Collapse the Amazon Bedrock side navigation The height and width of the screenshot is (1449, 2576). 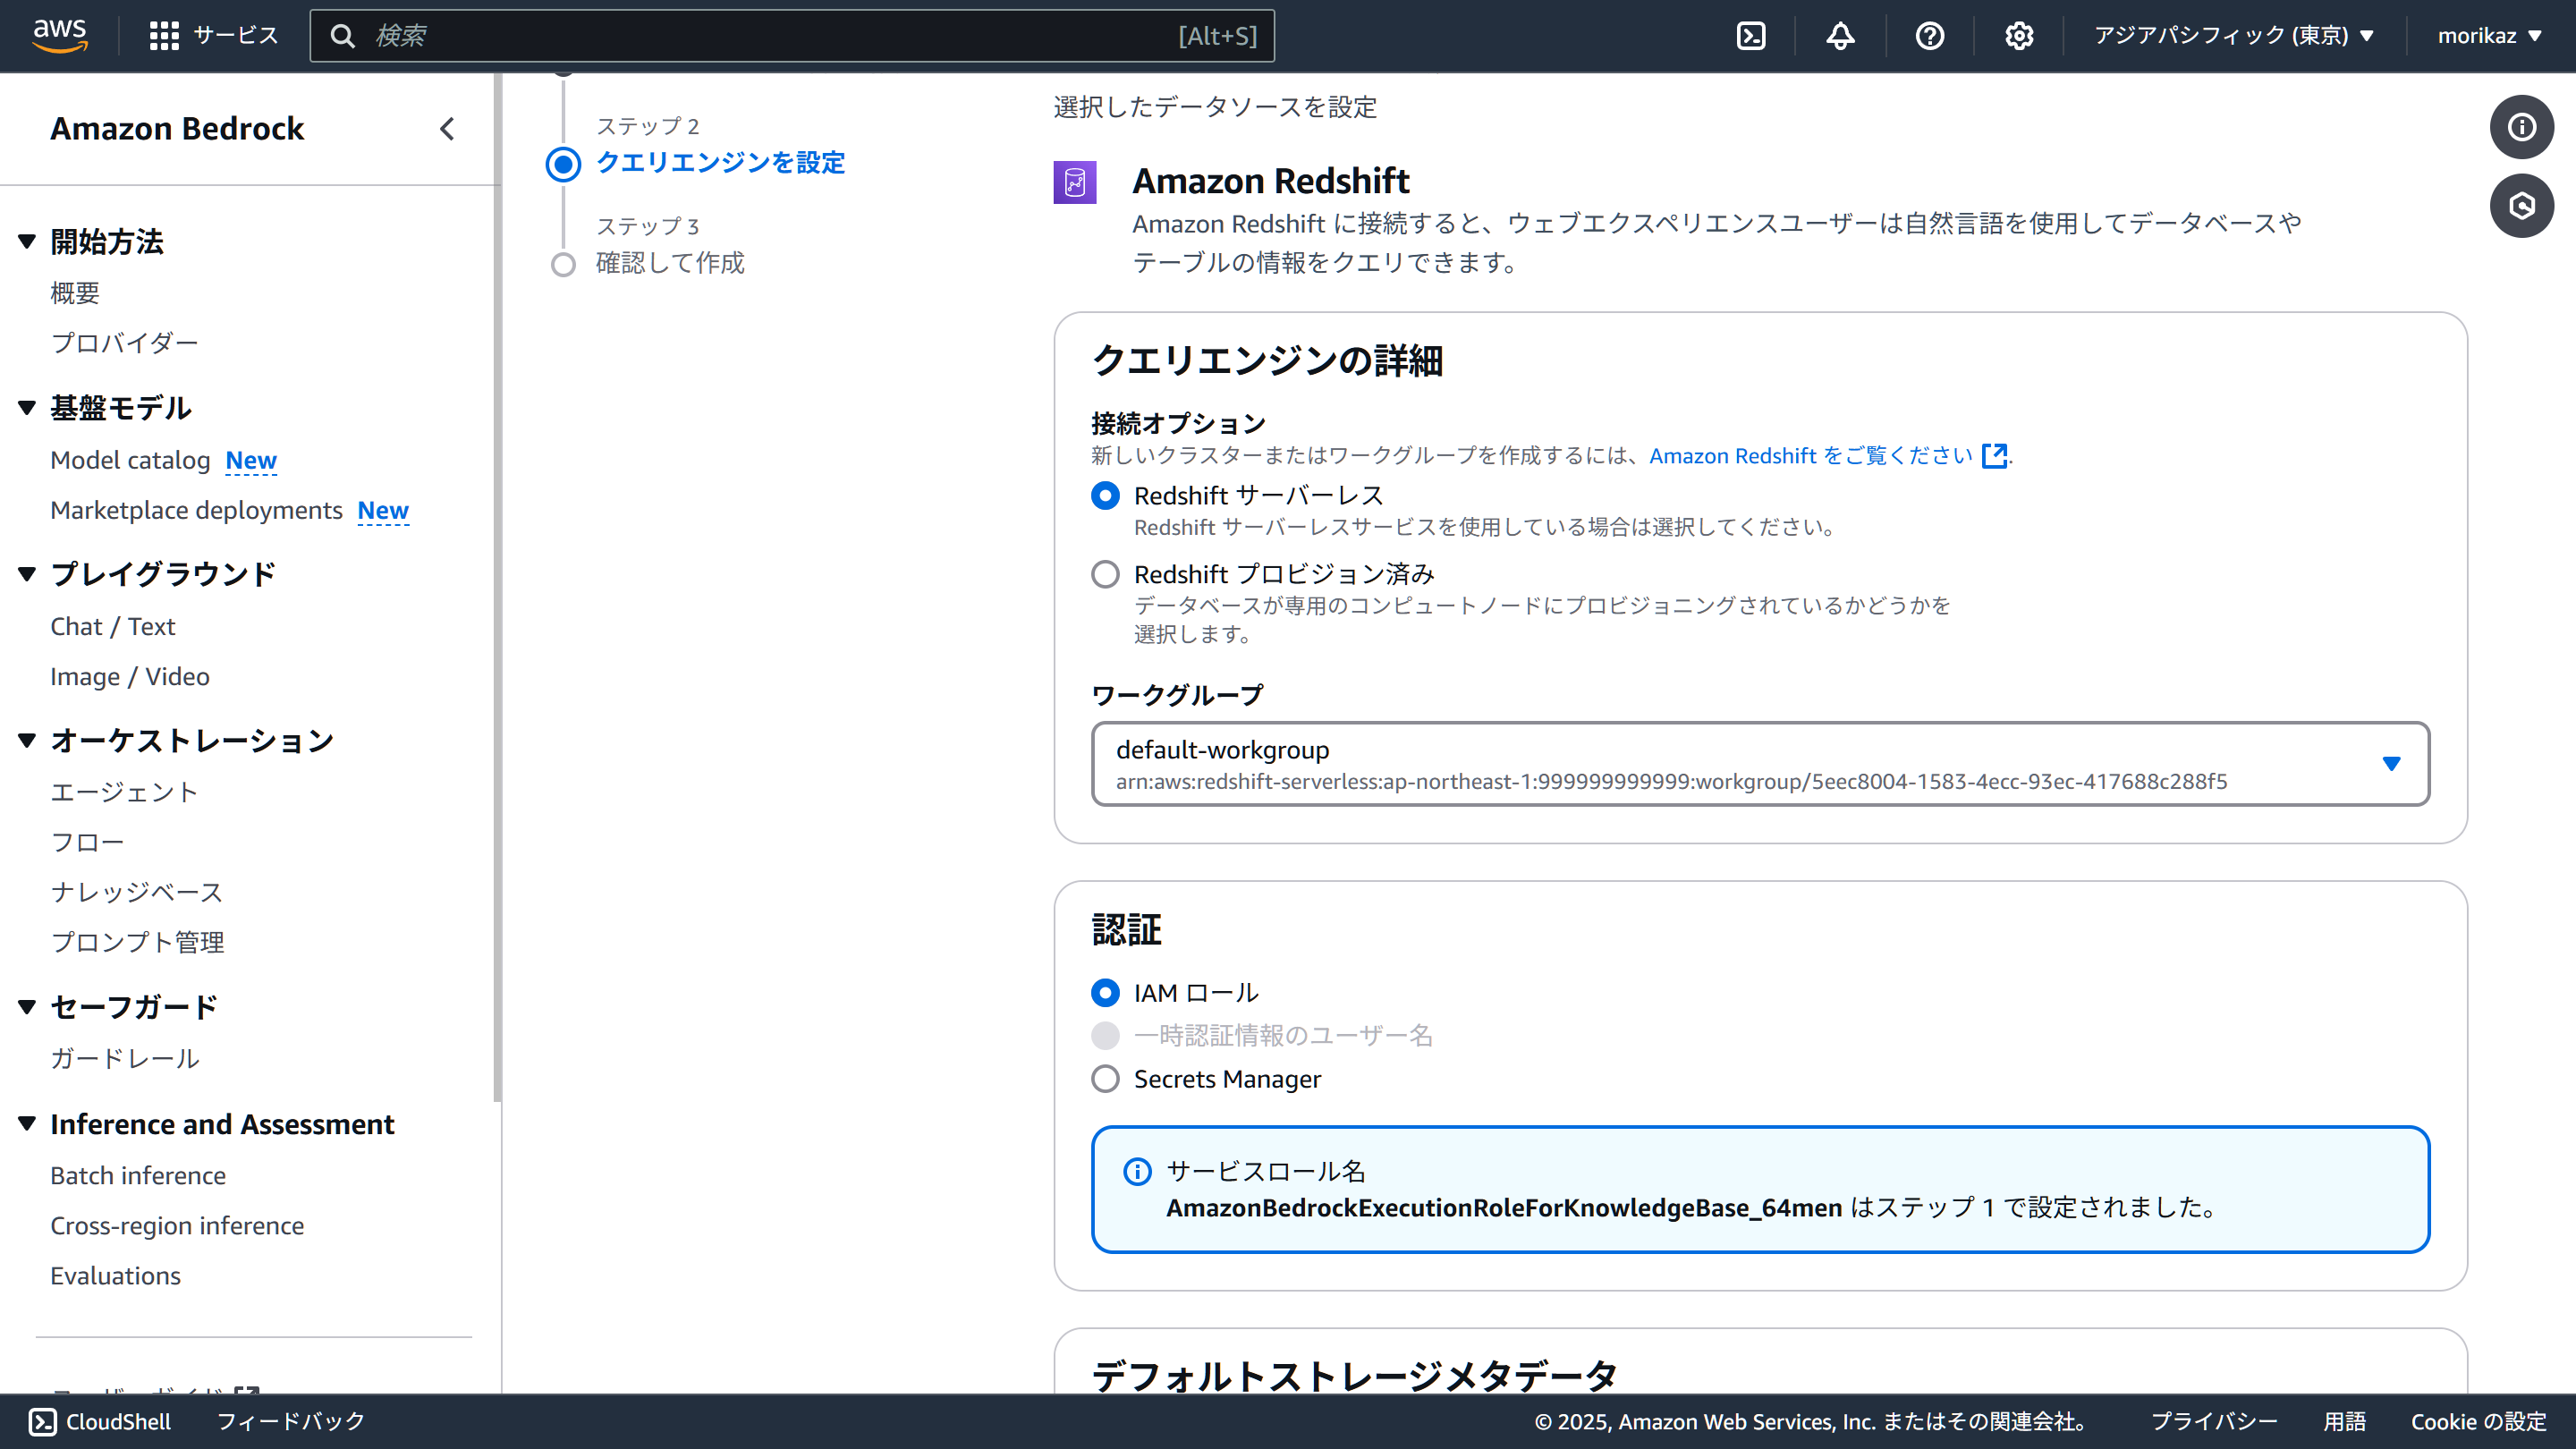click(x=447, y=129)
